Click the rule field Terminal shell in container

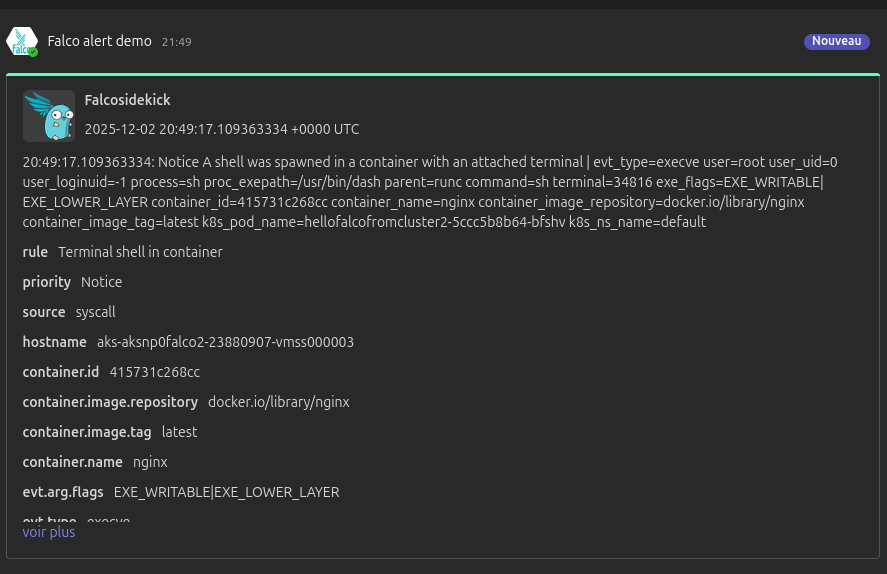(x=140, y=252)
